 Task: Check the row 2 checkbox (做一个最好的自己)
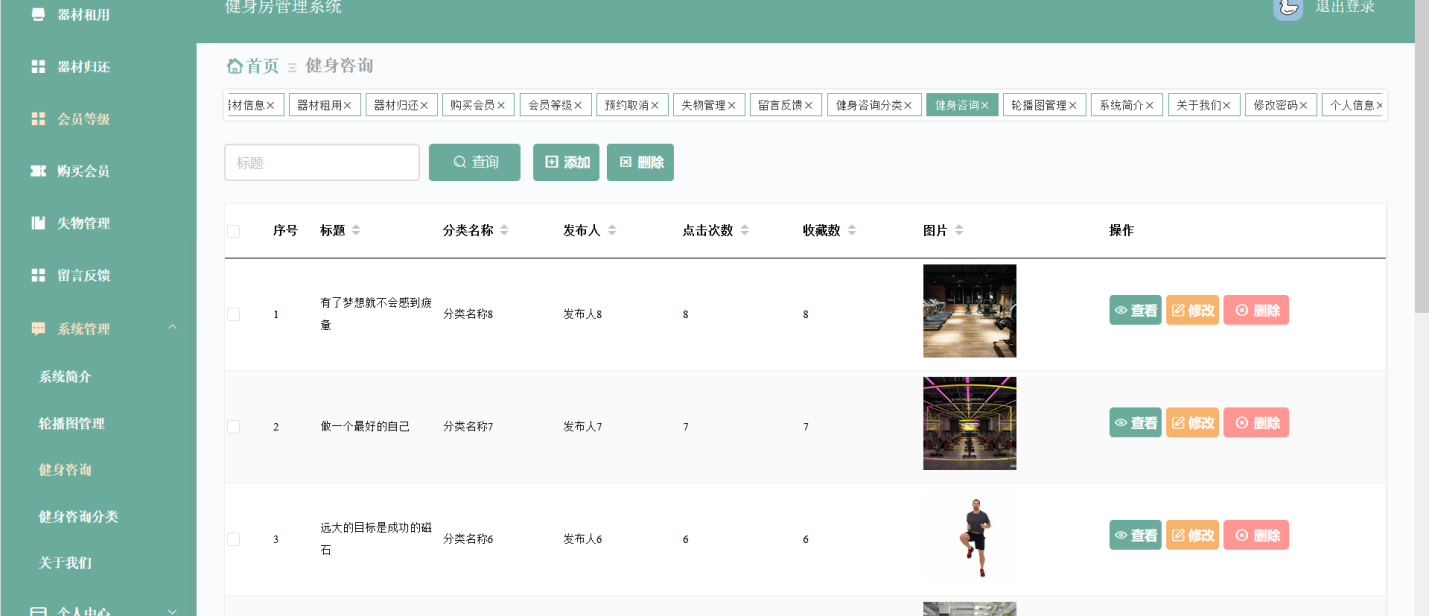tap(234, 426)
